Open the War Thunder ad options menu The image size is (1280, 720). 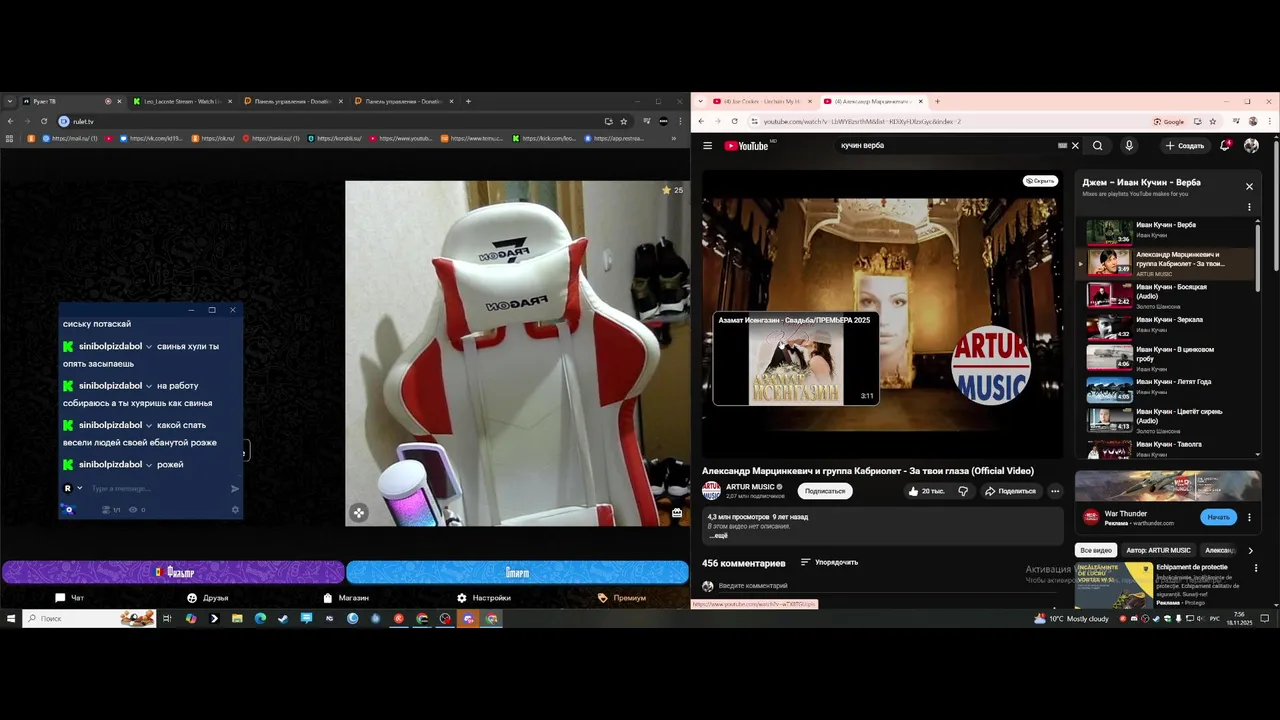tap(1249, 517)
